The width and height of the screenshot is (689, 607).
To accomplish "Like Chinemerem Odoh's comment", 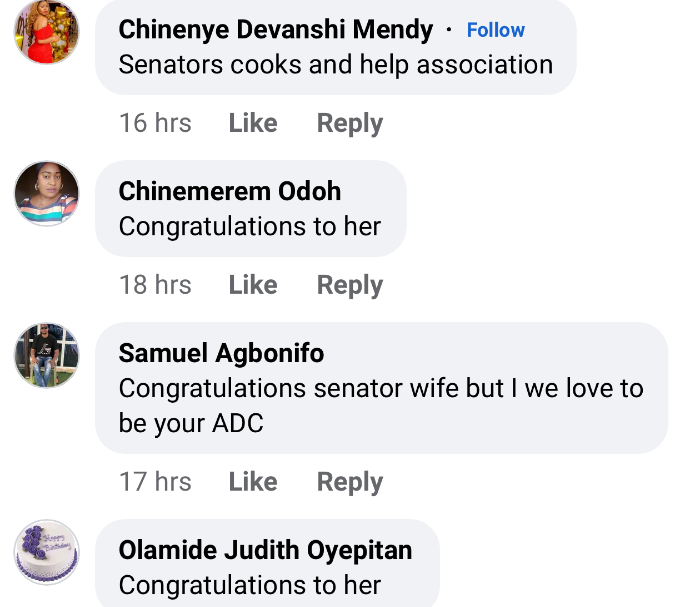I will coord(252,285).
